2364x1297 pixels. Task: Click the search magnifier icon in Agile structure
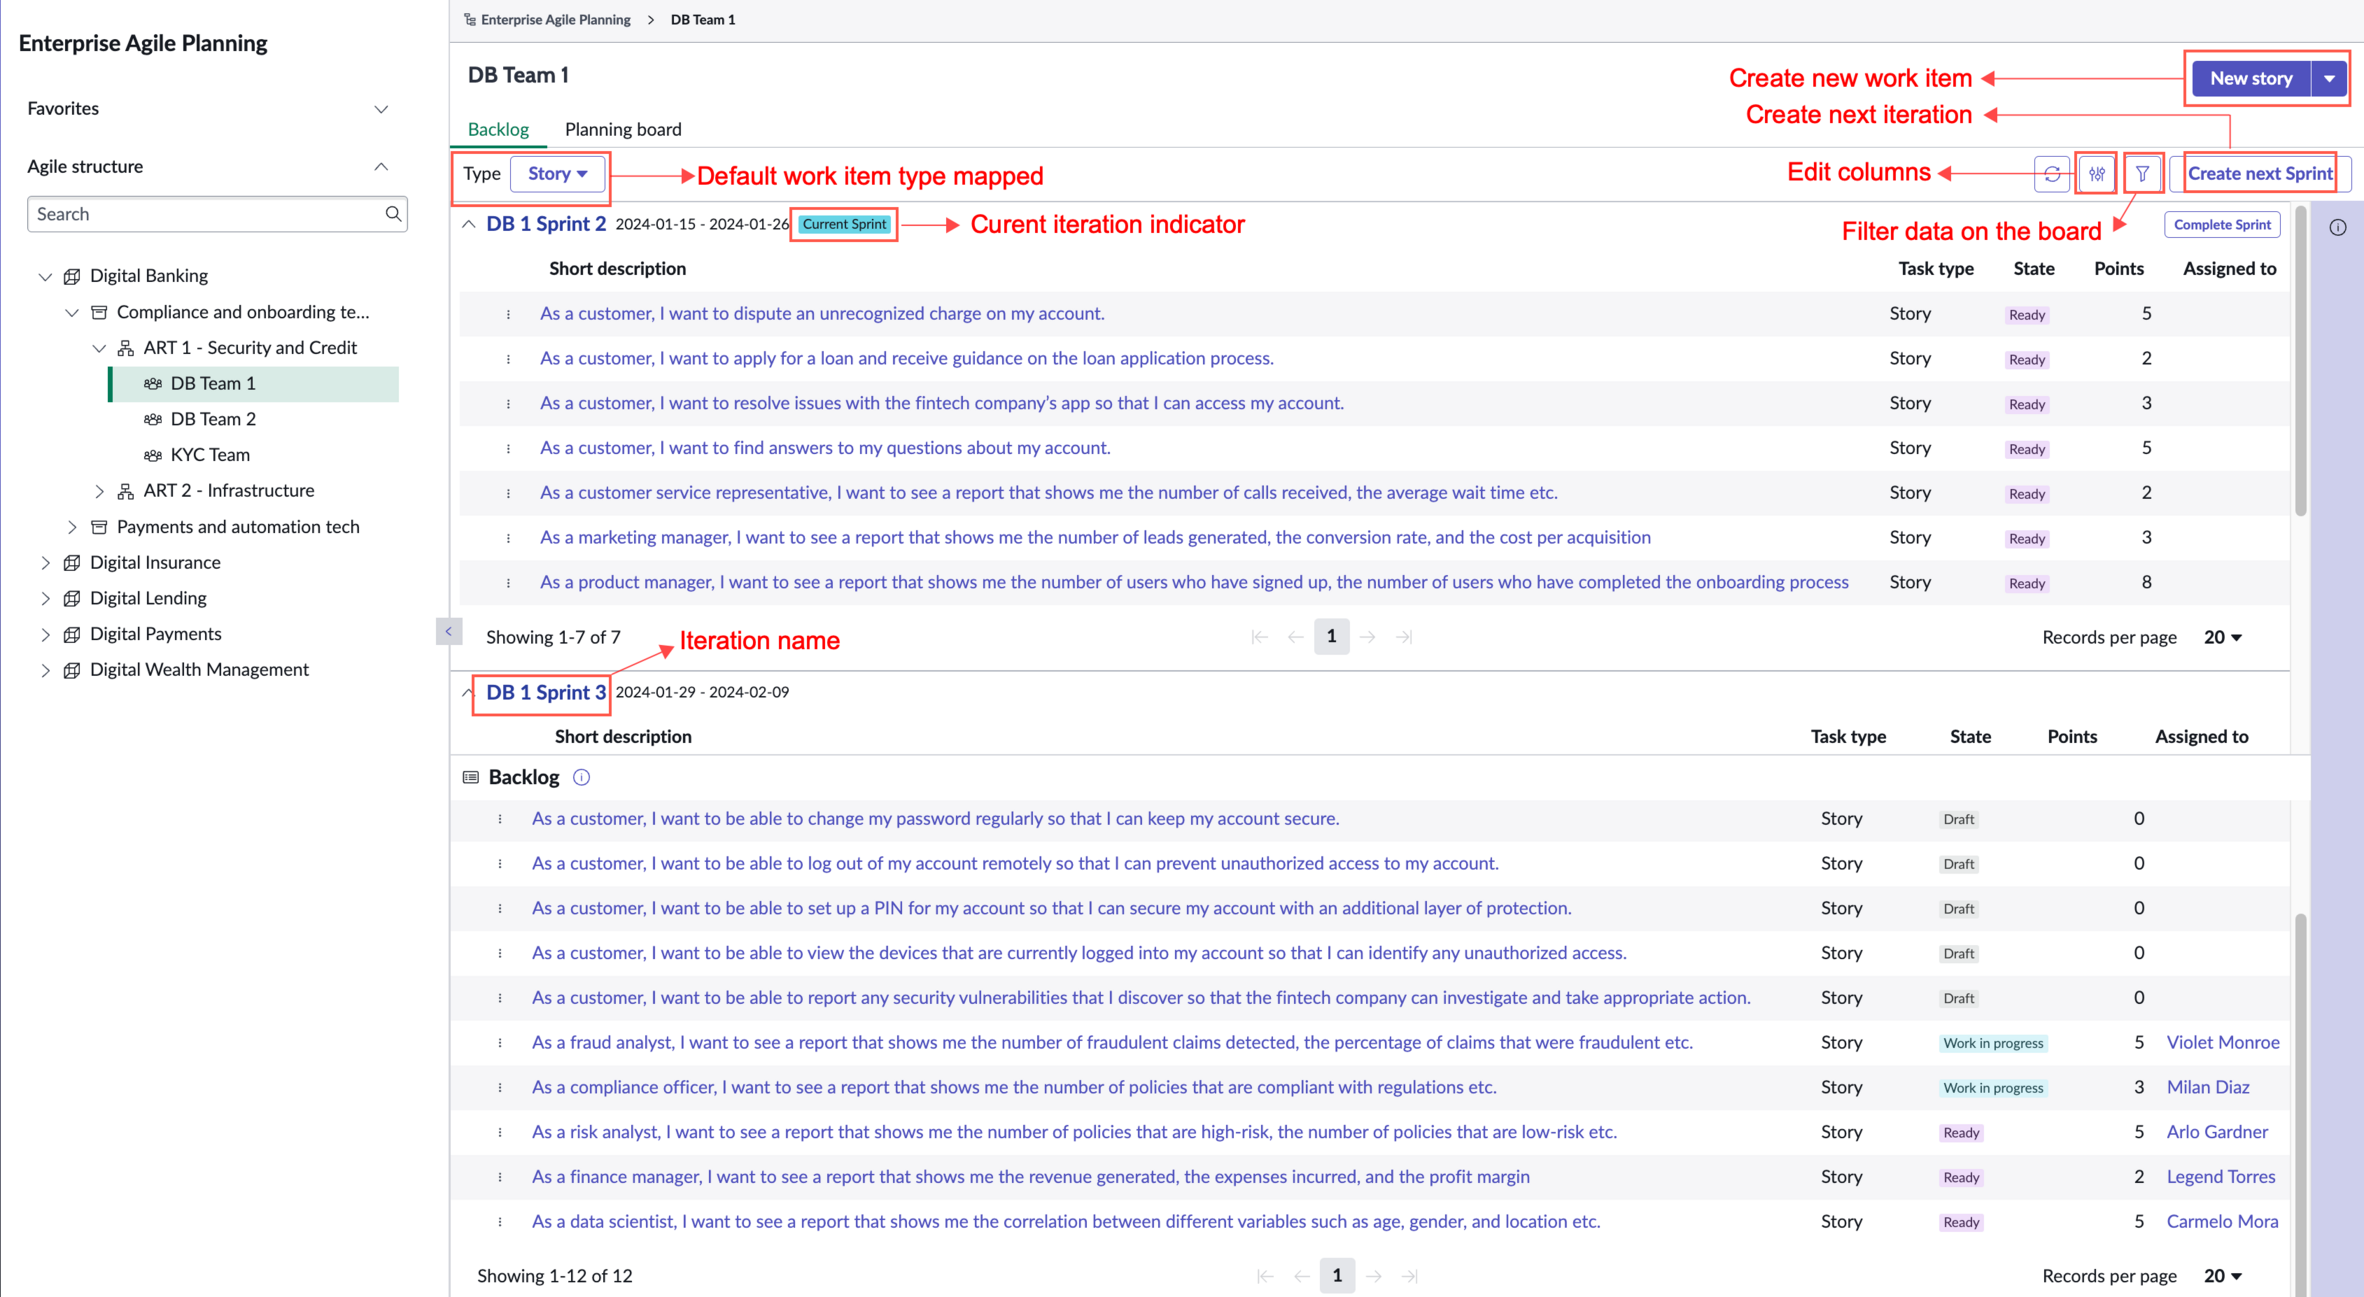click(x=393, y=214)
